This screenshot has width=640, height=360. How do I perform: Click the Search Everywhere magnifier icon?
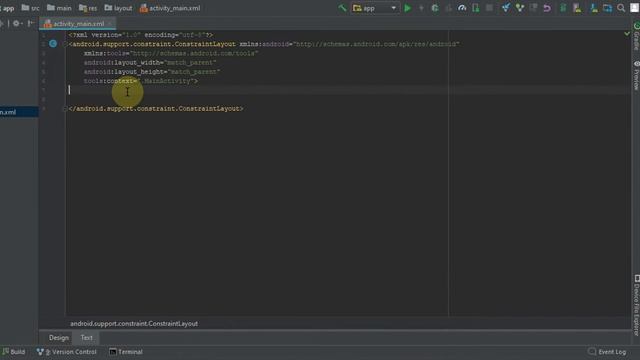click(621, 8)
